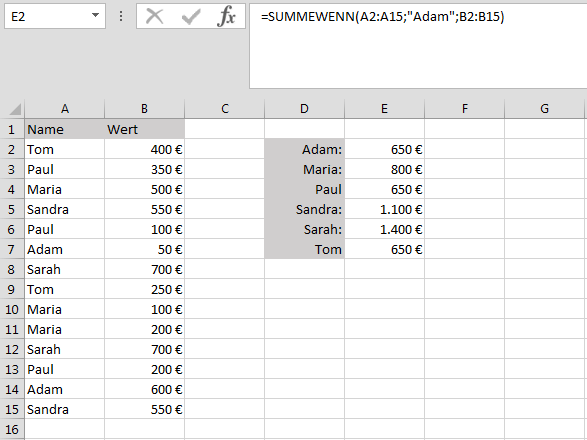Image resolution: width=587 pixels, height=440 pixels.
Task: Click cell A3 containing 'Paul'
Action: 65,169
